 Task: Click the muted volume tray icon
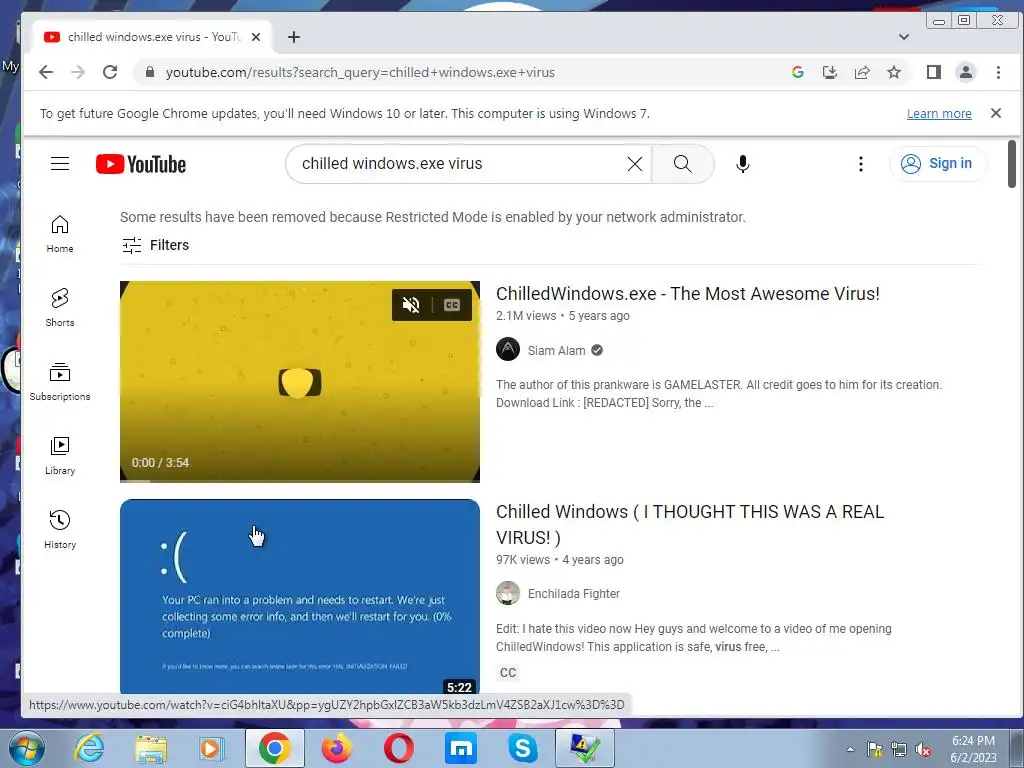pyautogui.click(x=923, y=749)
